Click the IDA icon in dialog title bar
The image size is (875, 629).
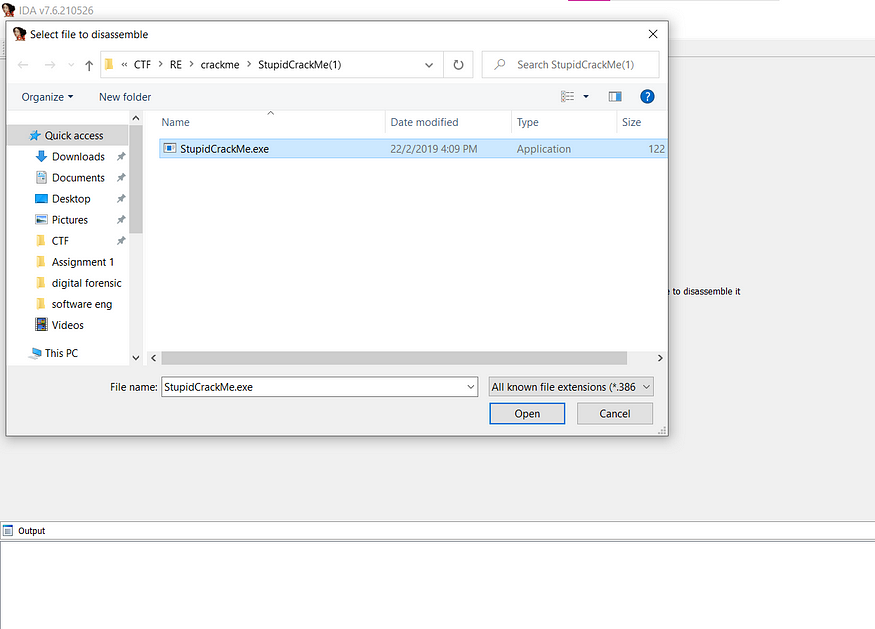pyautogui.click(x=20, y=34)
